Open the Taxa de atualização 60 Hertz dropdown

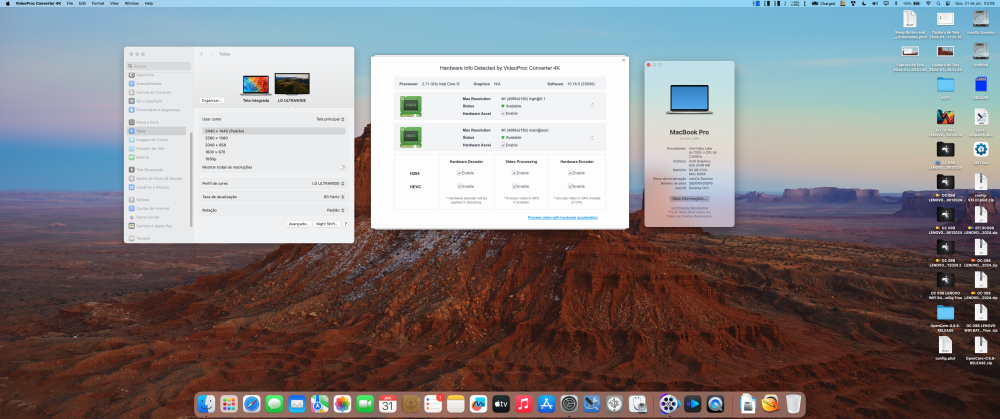point(334,197)
